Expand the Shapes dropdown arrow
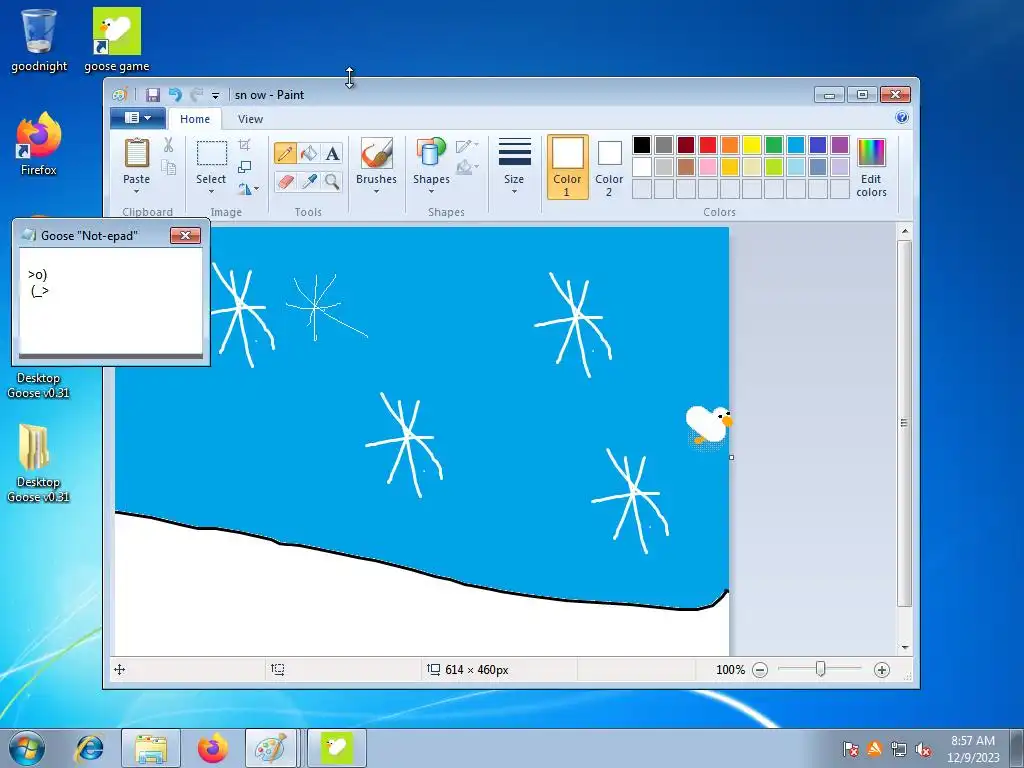The height and width of the screenshot is (768, 1024). point(431,191)
